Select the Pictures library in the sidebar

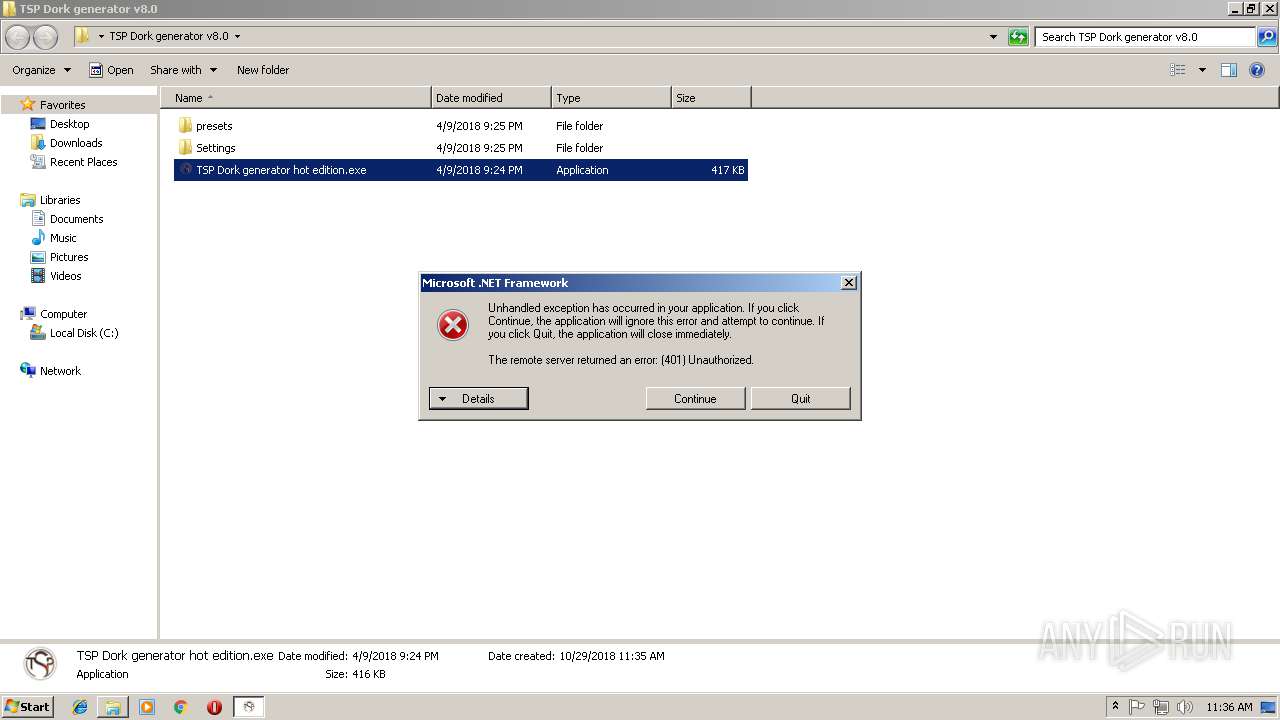[69, 257]
